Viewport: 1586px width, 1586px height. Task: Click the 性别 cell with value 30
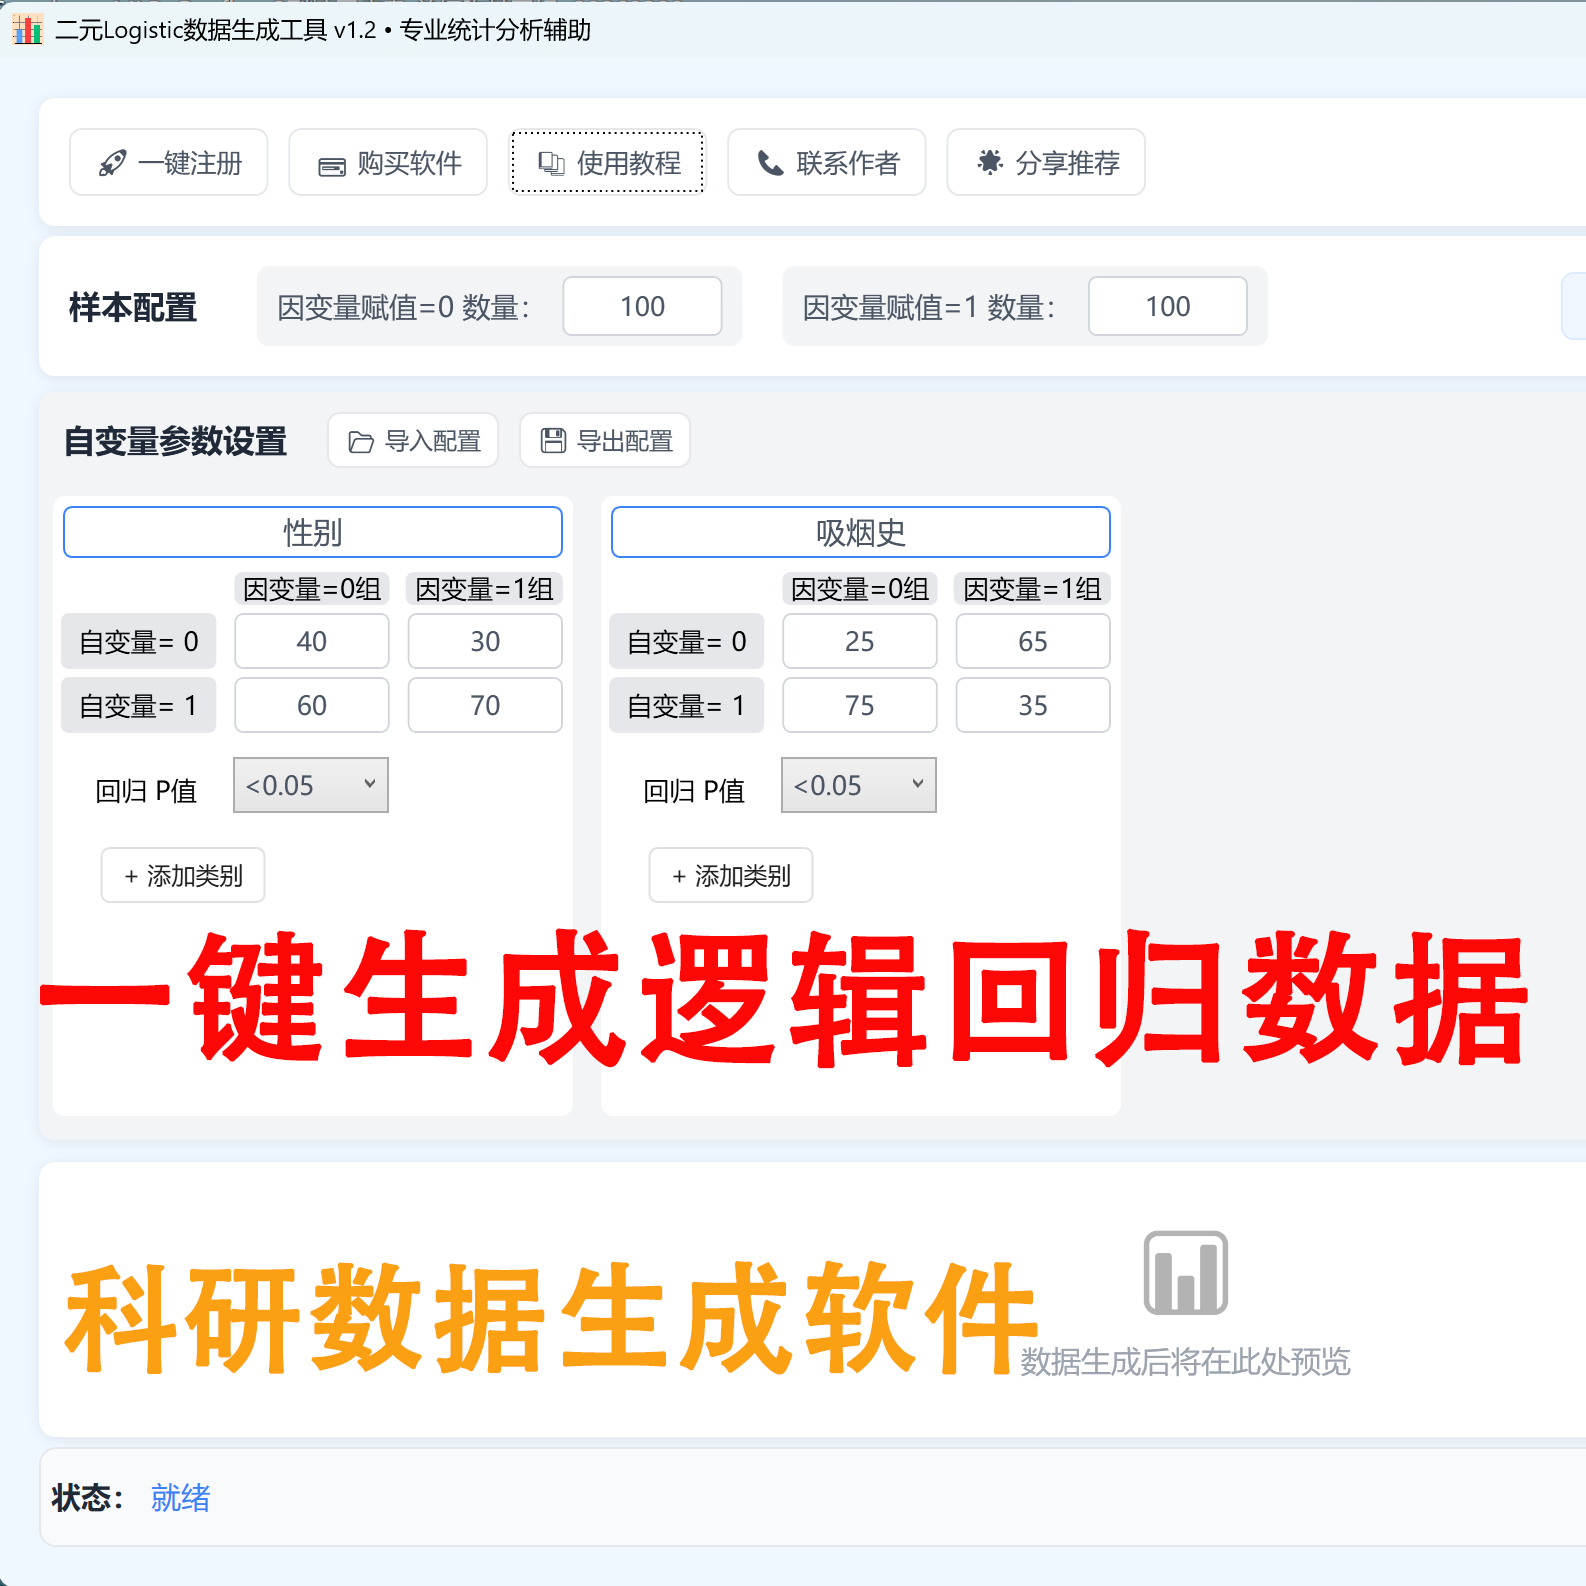pyautogui.click(x=485, y=641)
